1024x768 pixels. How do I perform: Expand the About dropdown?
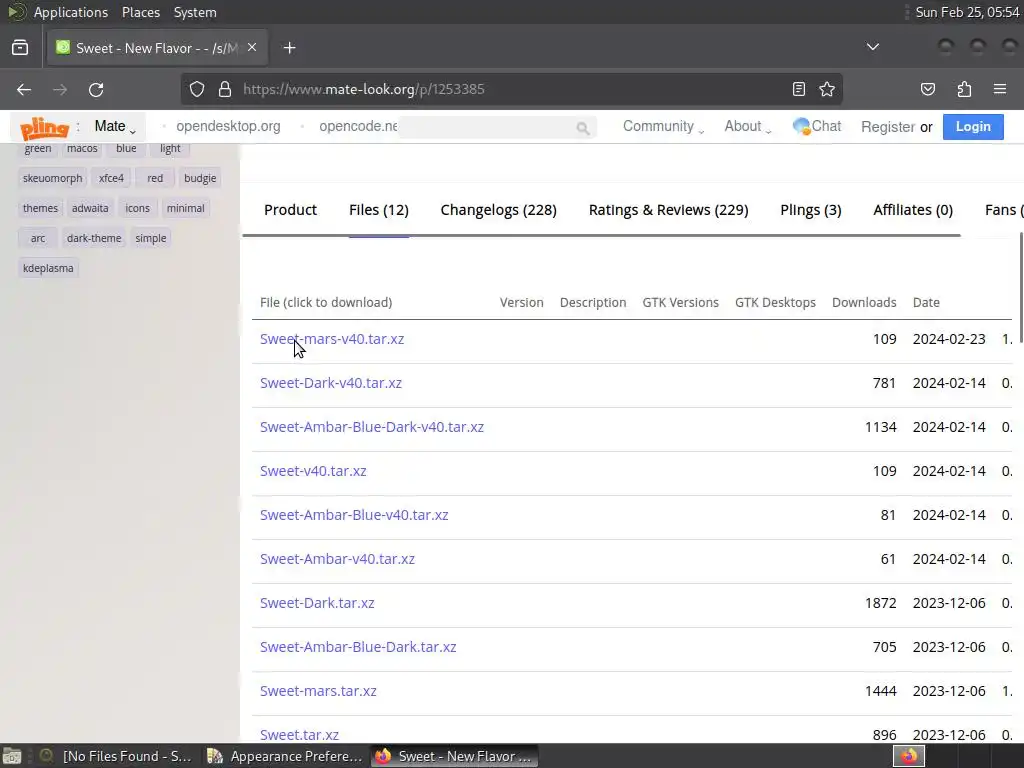click(748, 127)
